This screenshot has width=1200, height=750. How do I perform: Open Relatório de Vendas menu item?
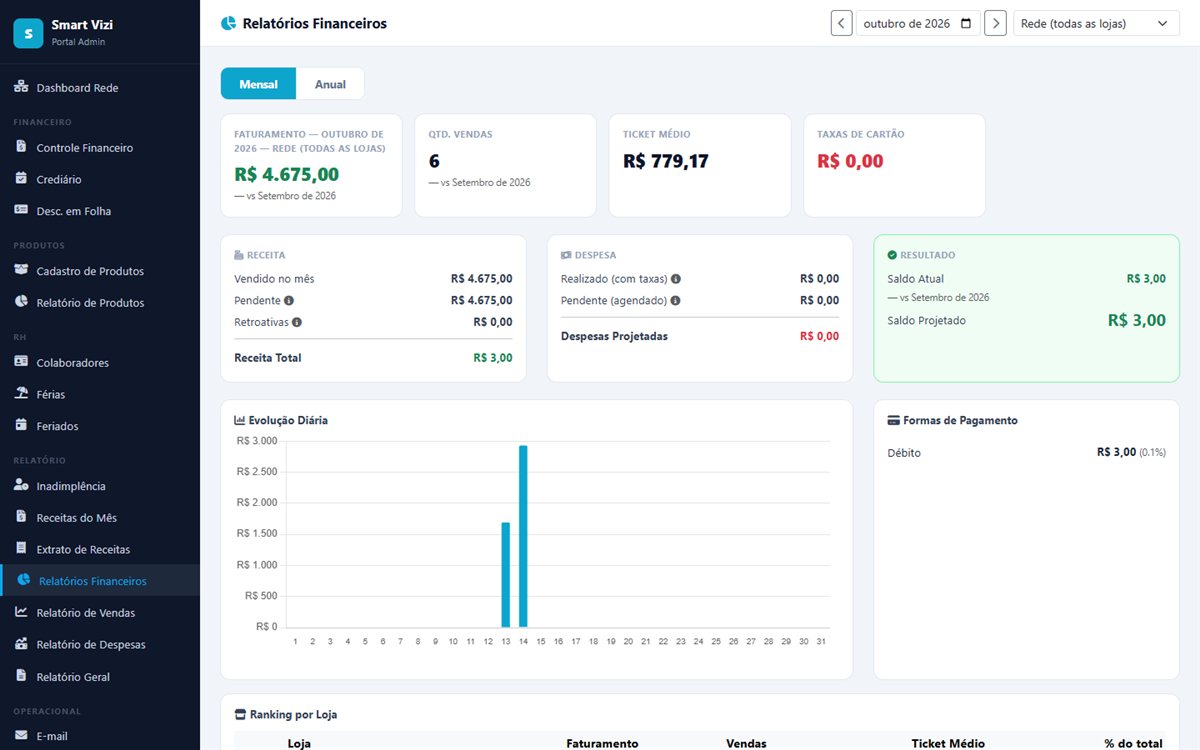point(100,612)
